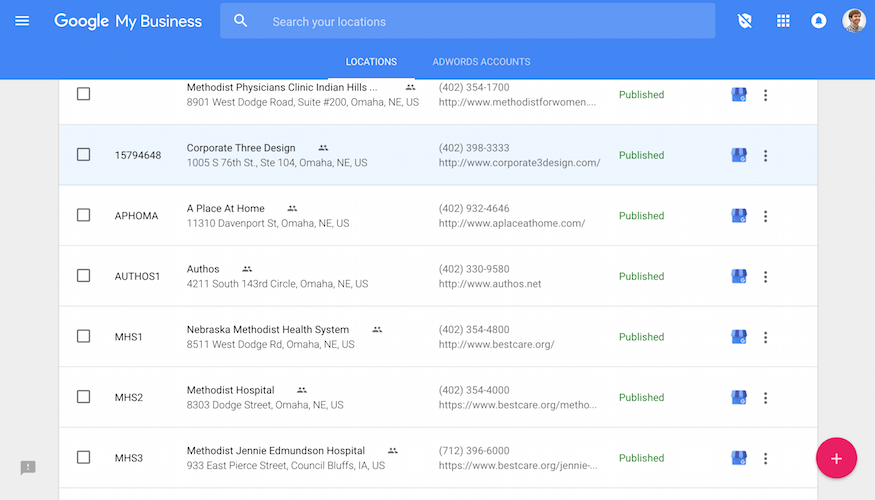Open storefront icon for Methodist Hospital
Screen dimensions: 875x500
point(739,397)
